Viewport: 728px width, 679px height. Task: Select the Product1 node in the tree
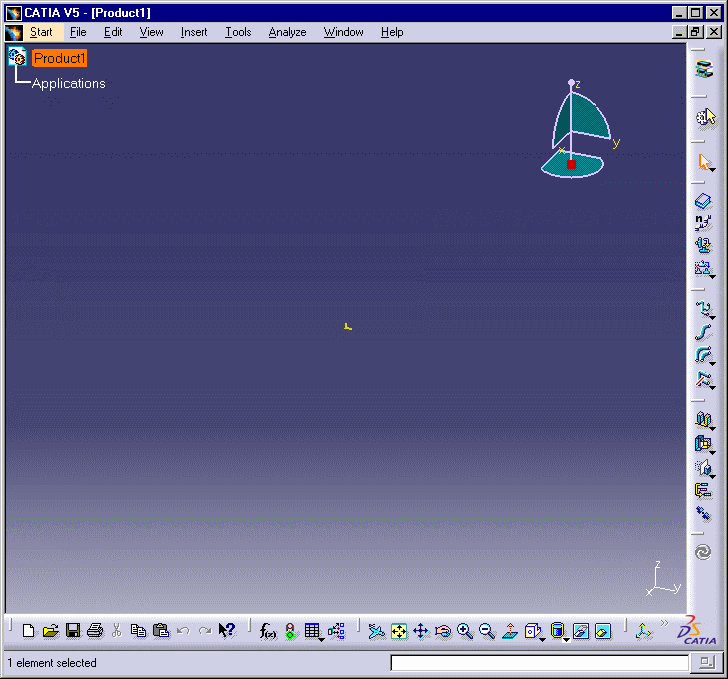tap(60, 58)
